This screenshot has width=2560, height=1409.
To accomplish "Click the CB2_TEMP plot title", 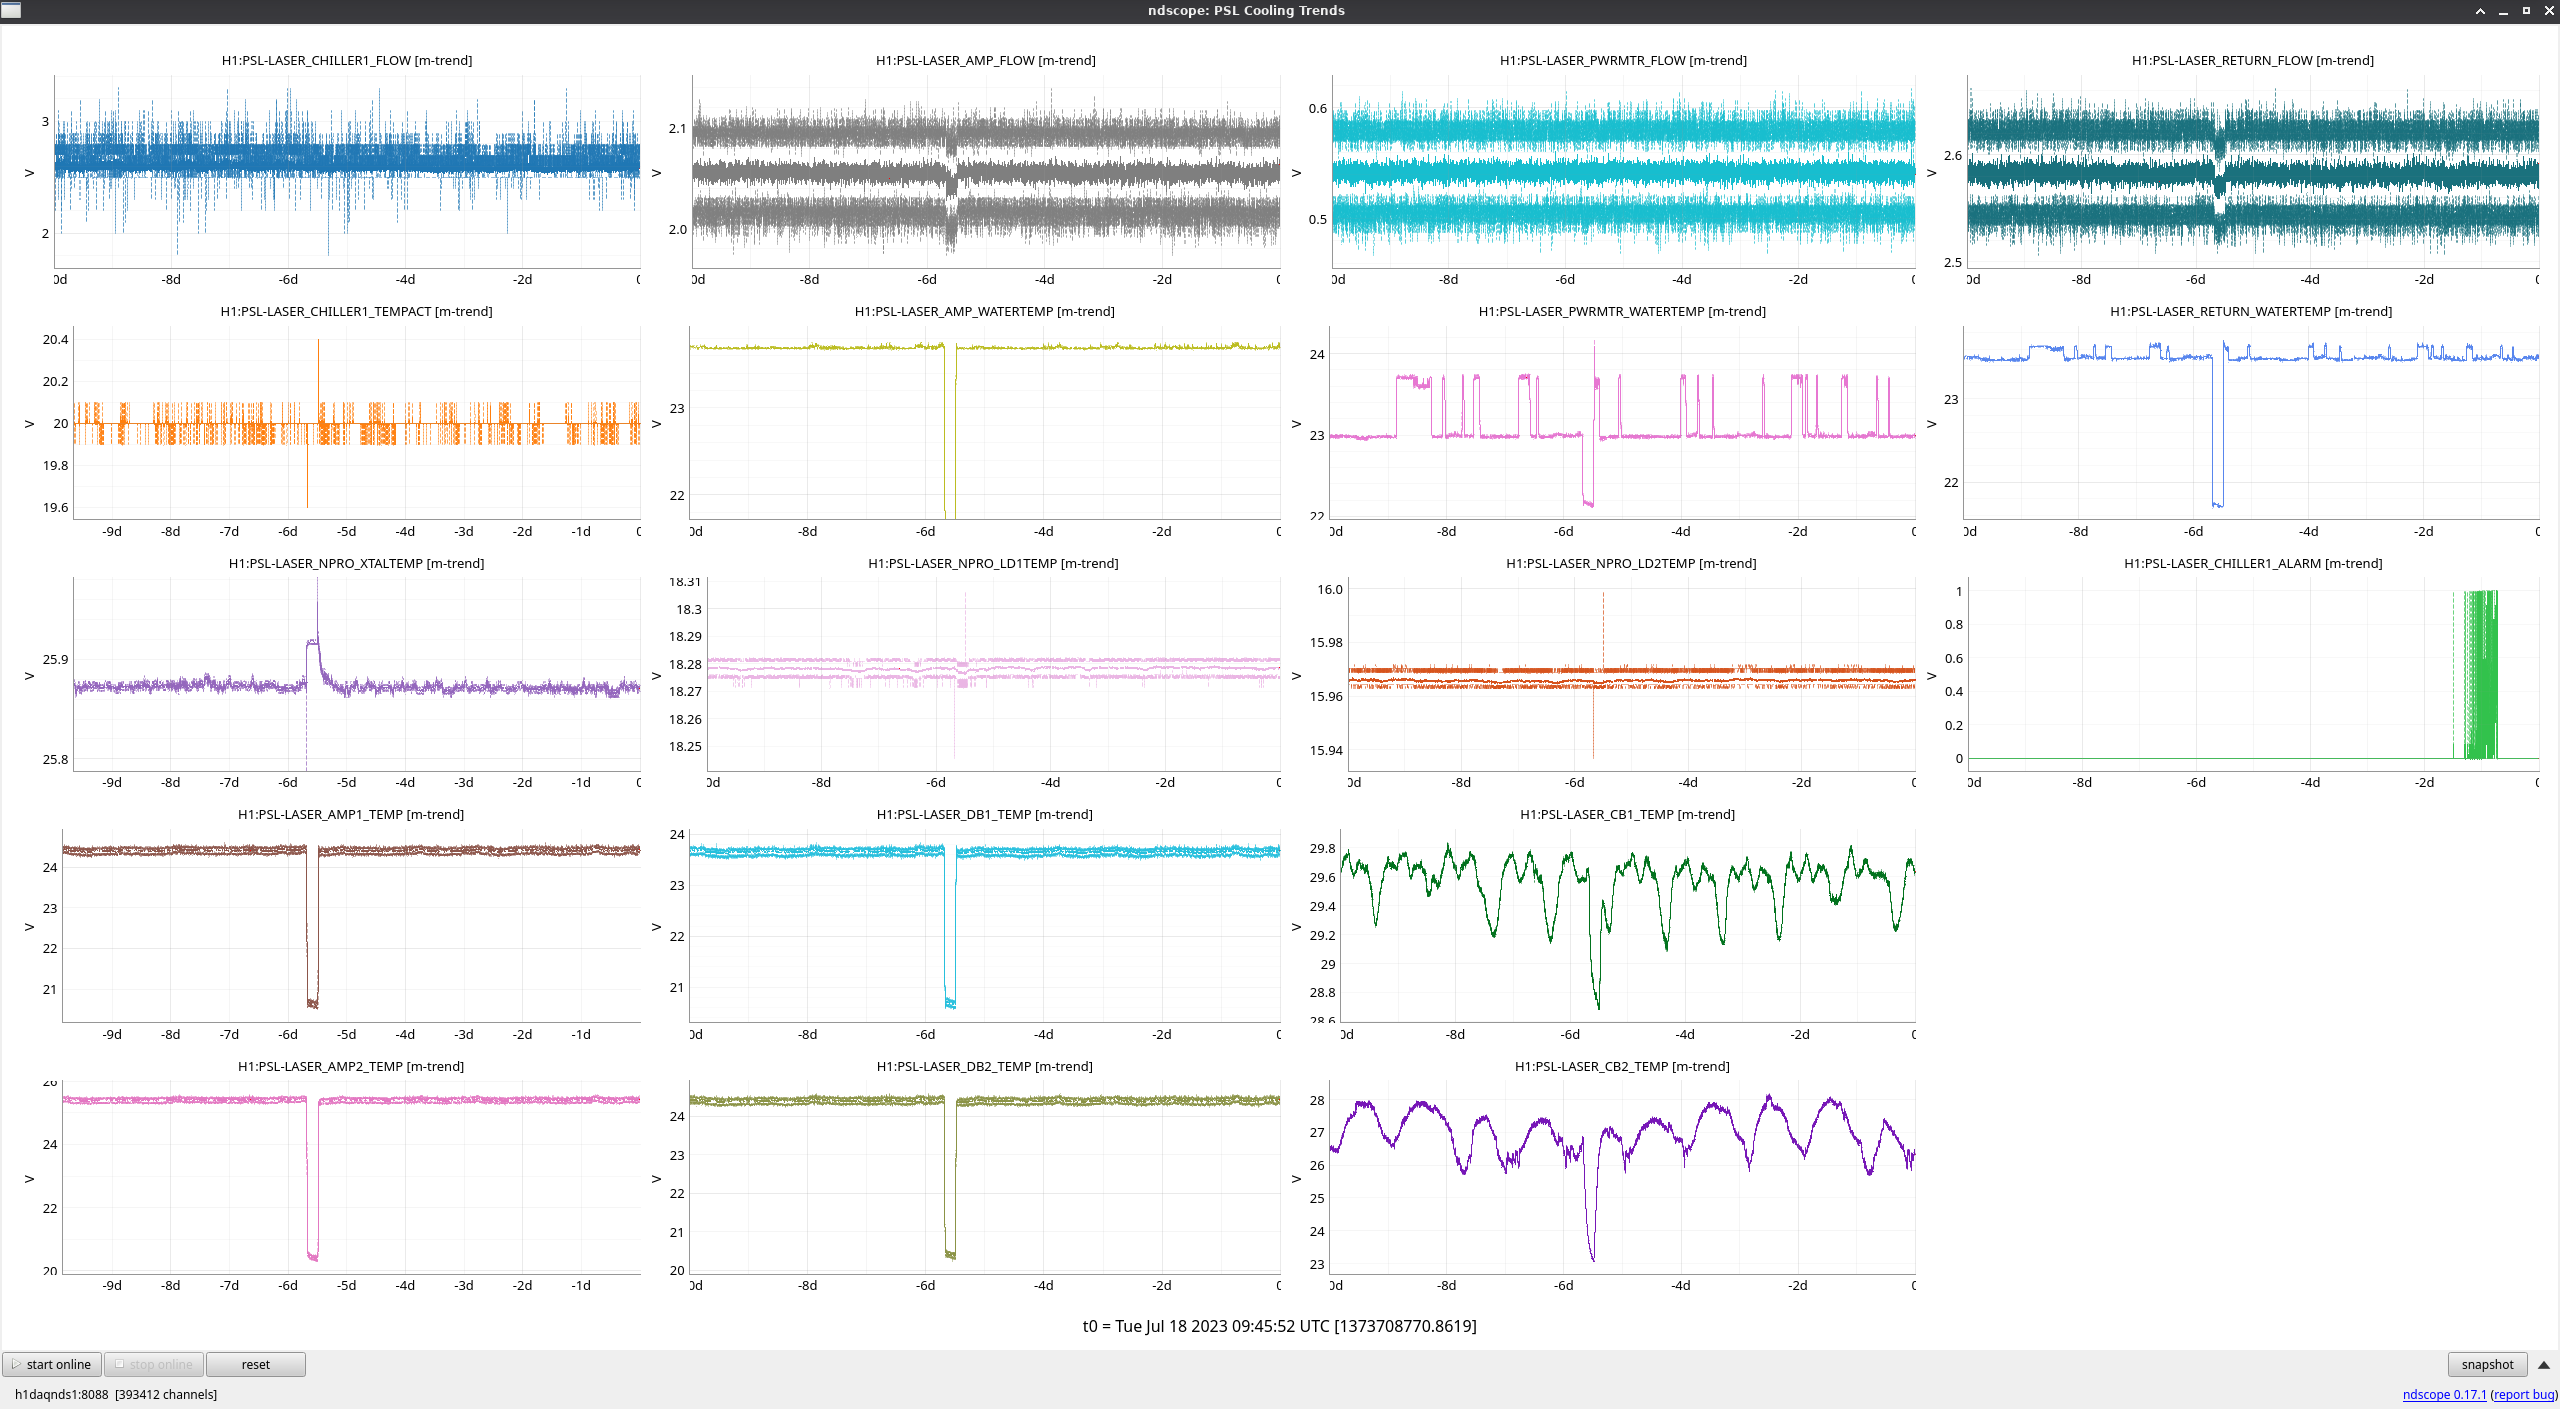I will (x=1621, y=1066).
